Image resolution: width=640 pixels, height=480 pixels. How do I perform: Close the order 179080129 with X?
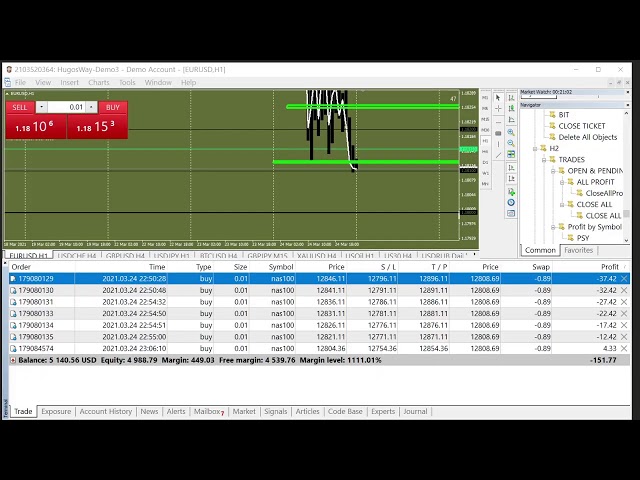pyautogui.click(x=625, y=279)
